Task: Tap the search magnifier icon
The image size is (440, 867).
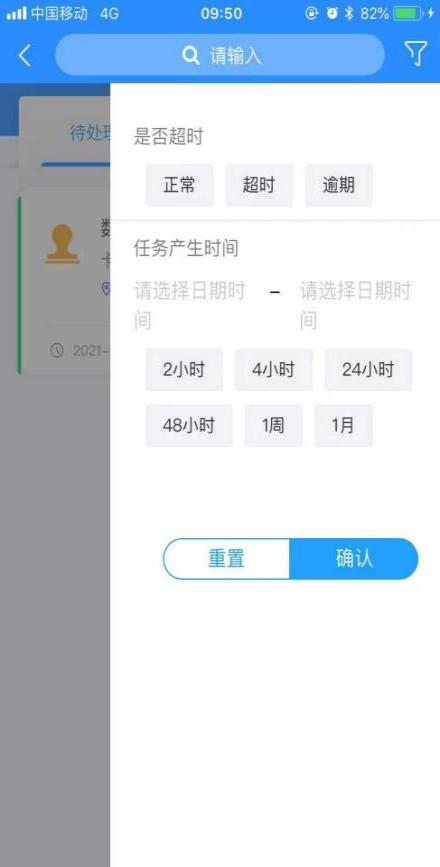Action: click(190, 56)
